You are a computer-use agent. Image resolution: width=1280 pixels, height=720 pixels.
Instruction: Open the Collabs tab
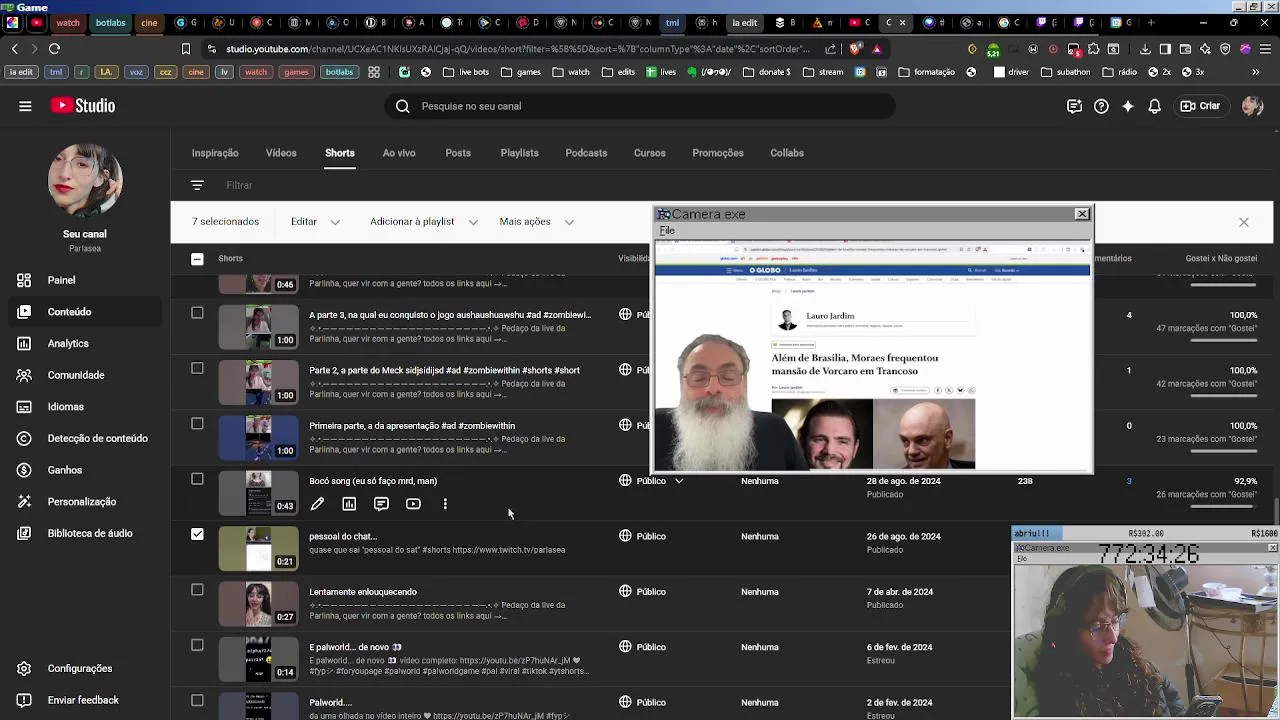(787, 153)
